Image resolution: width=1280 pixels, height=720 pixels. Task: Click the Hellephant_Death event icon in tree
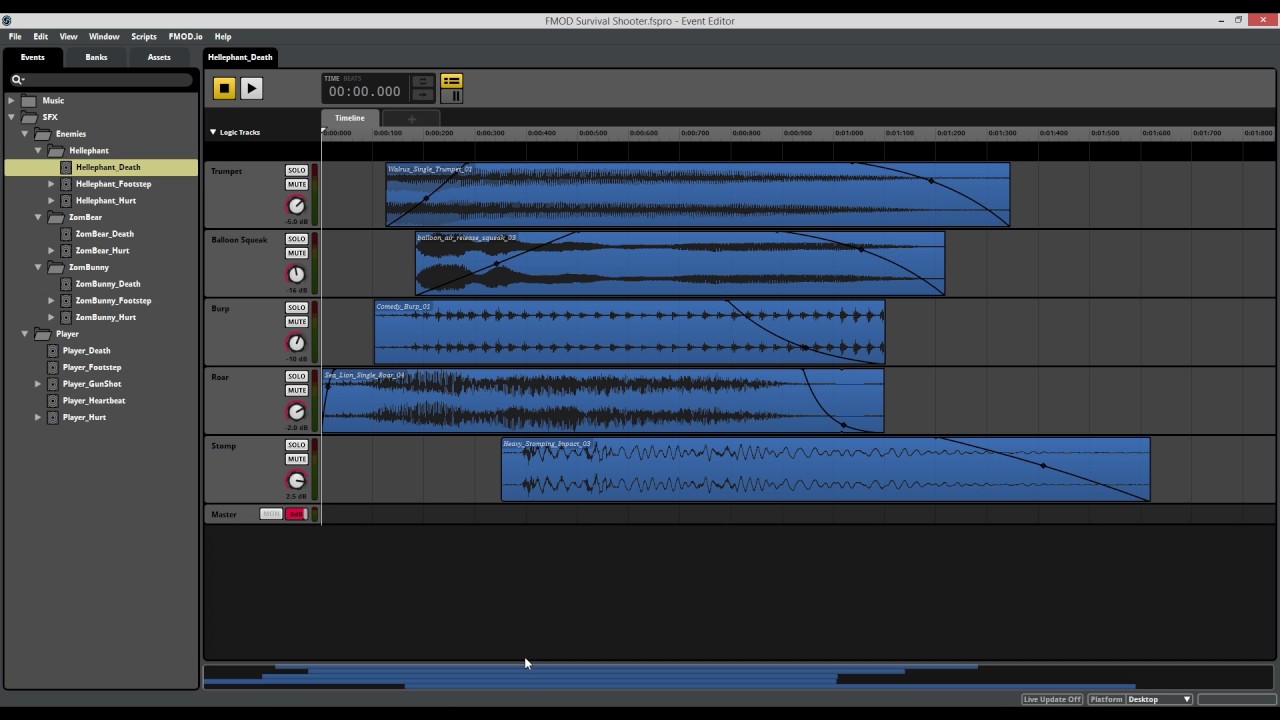click(x=66, y=167)
